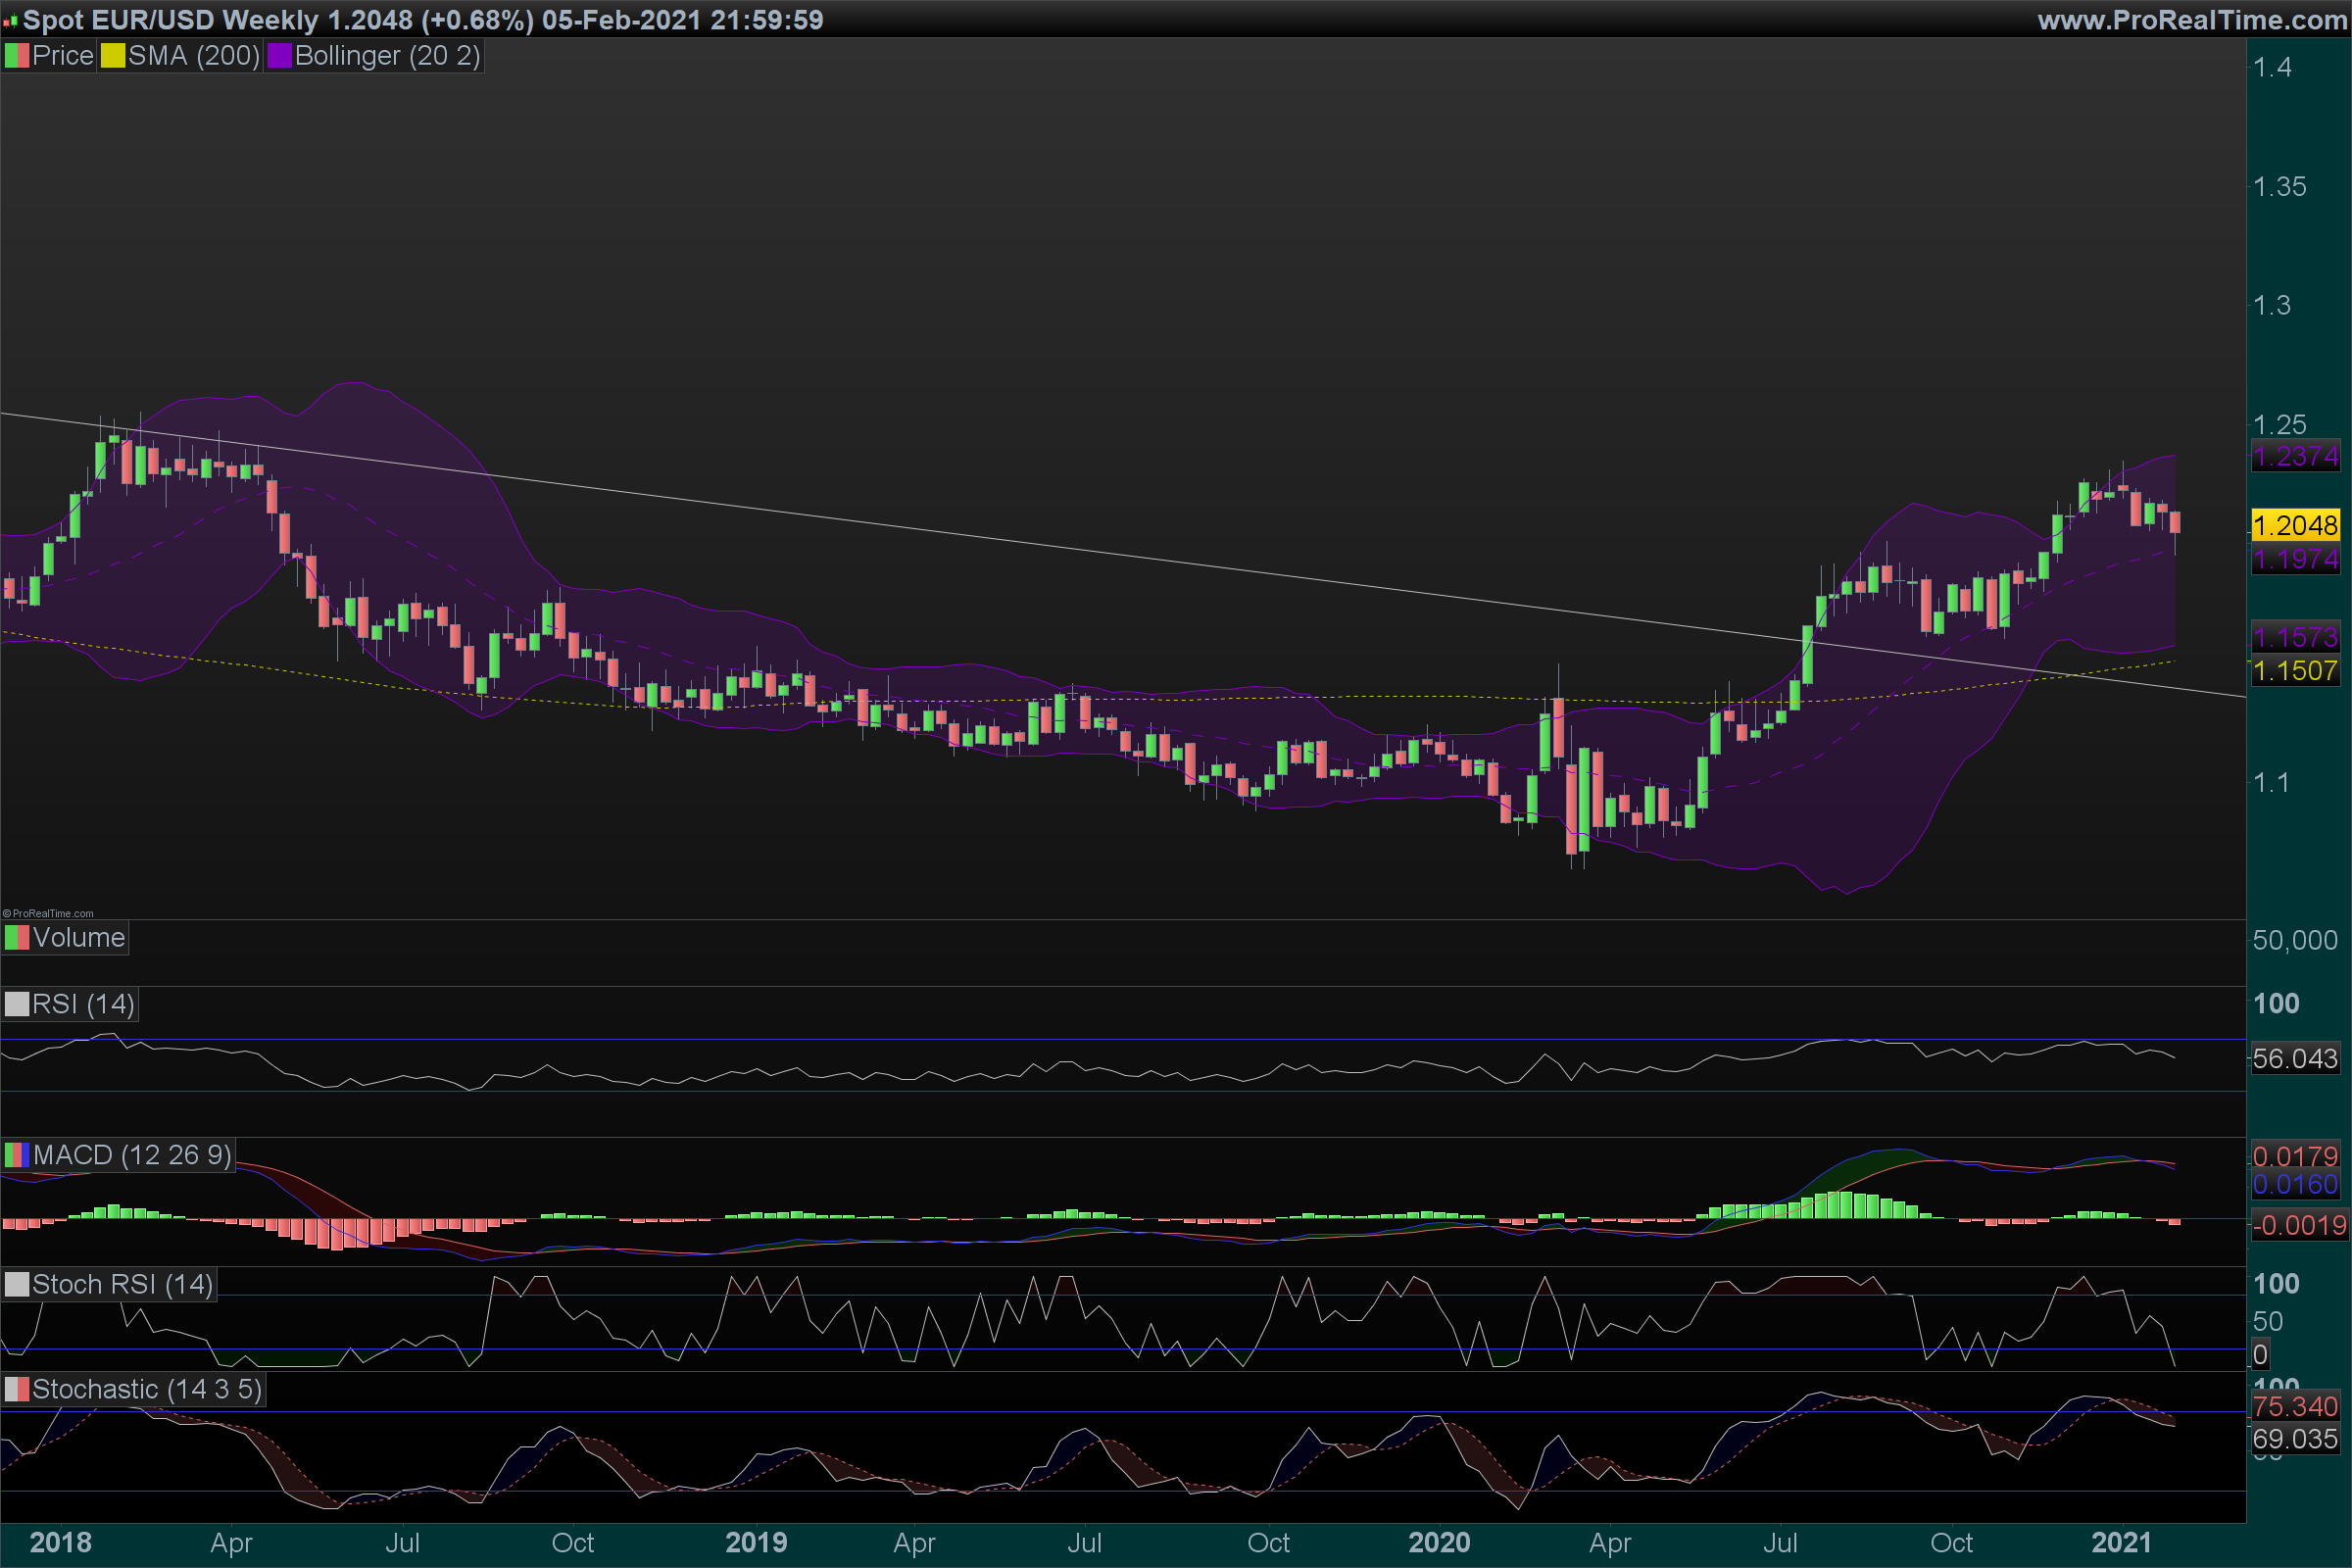Open the RSI (14) label settings
The width and height of the screenshot is (2352, 1568).
83,1004
